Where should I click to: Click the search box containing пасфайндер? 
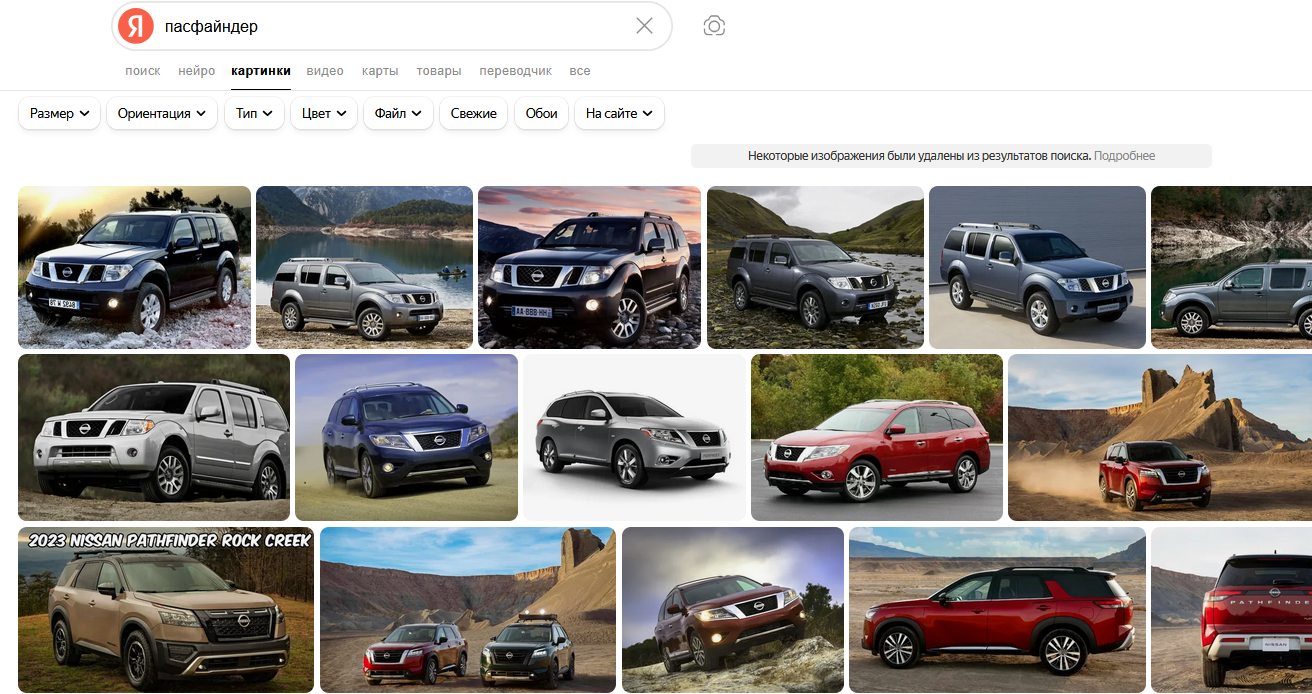click(x=391, y=26)
